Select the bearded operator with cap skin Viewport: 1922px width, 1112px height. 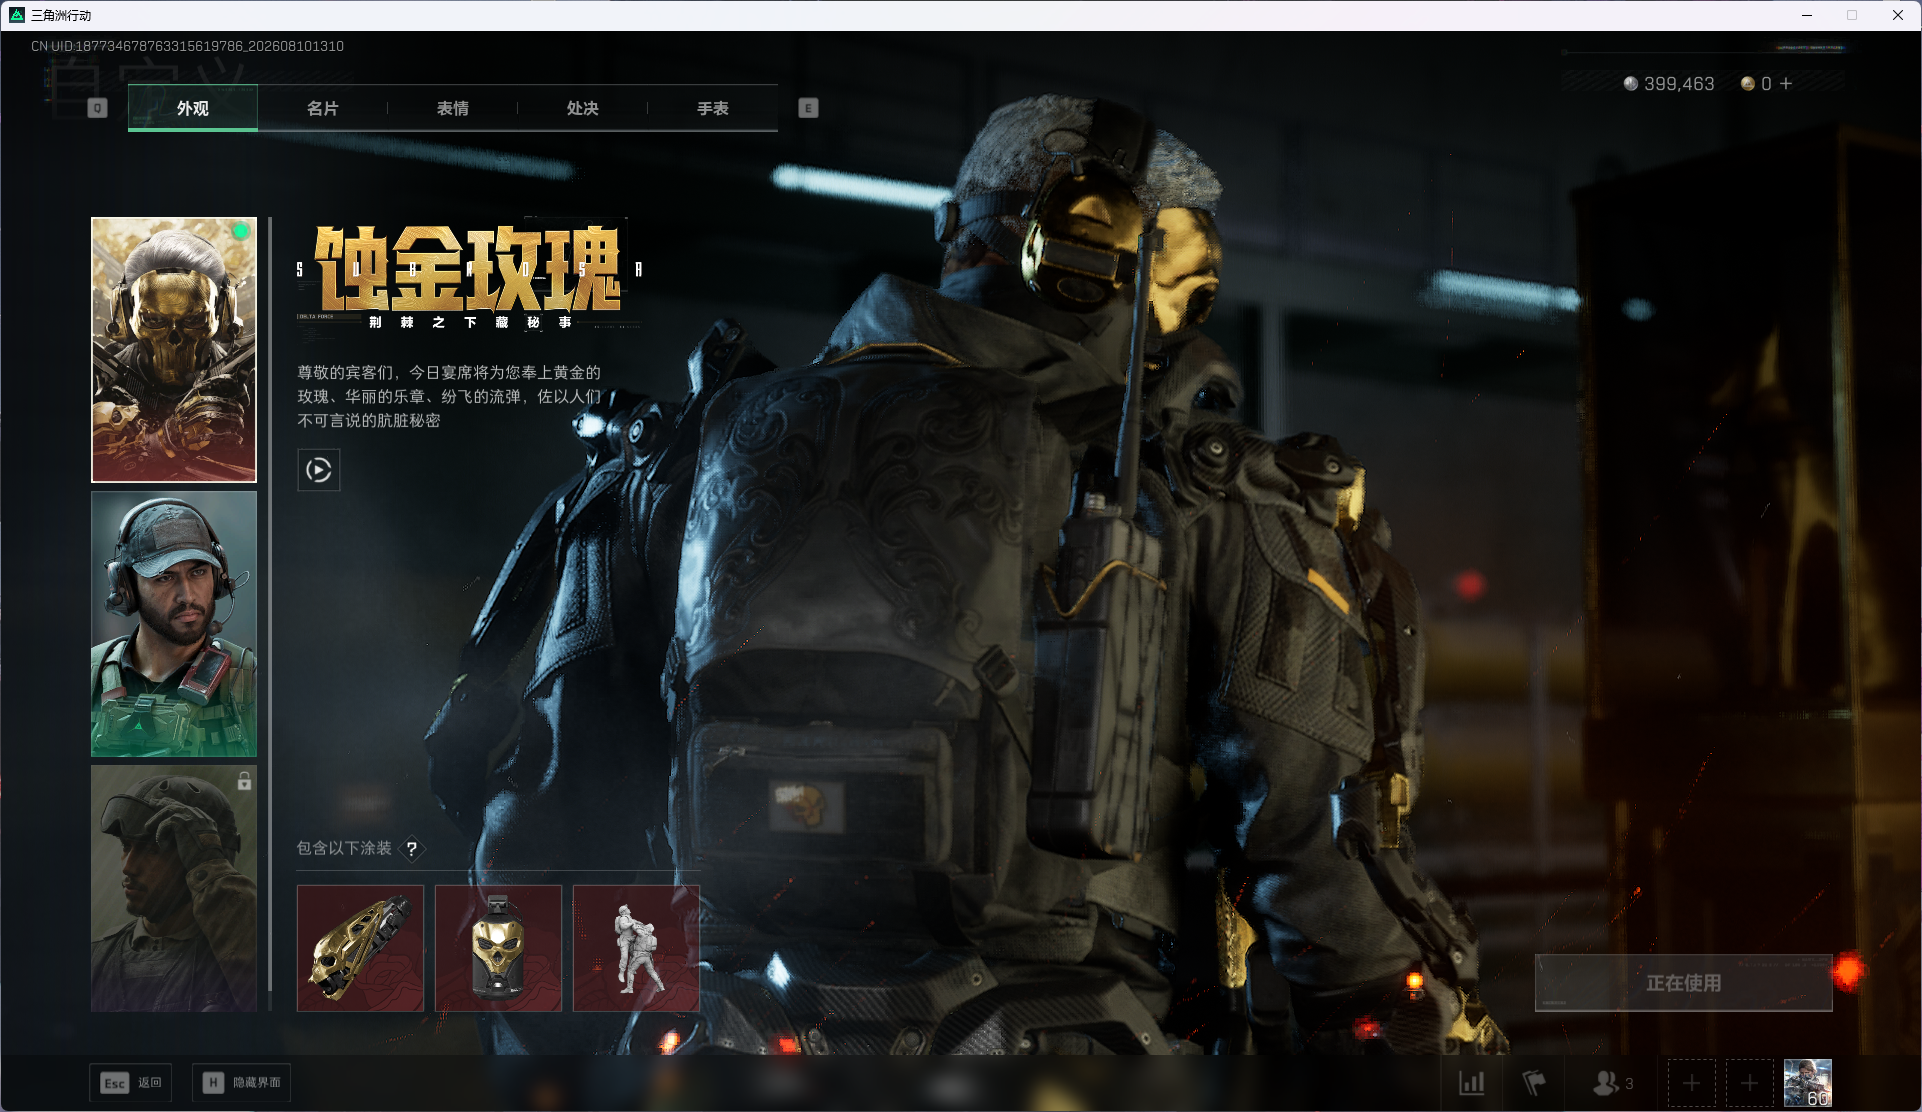pyautogui.click(x=174, y=624)
